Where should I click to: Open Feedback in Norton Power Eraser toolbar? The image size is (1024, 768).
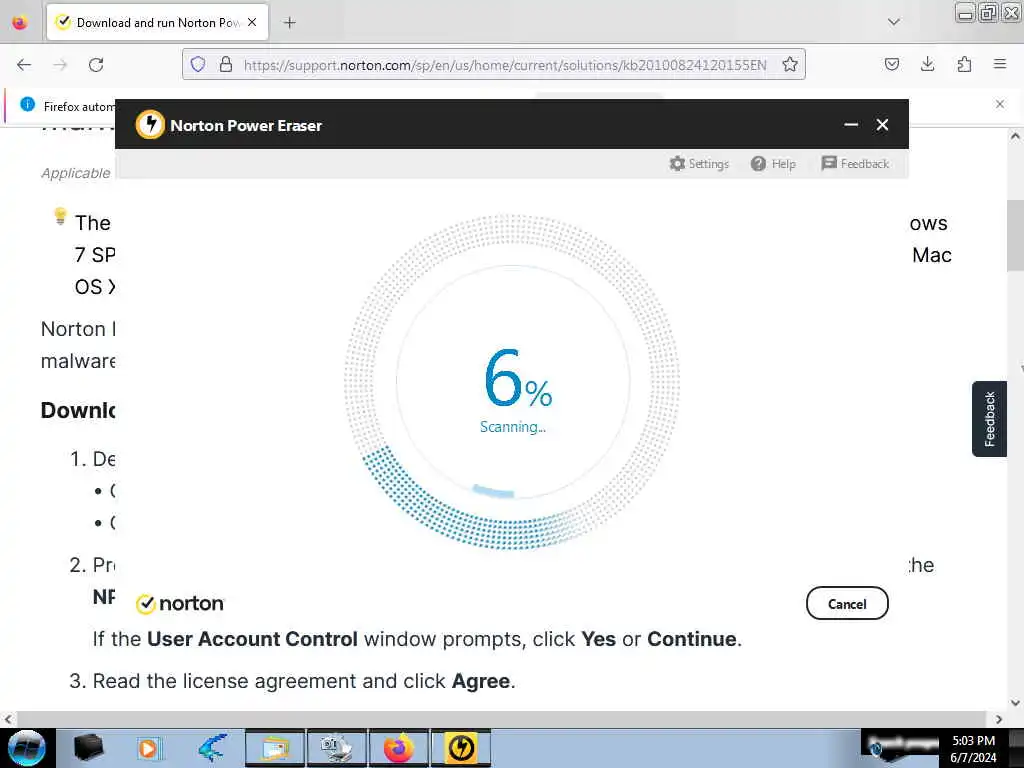click(855, 163)
